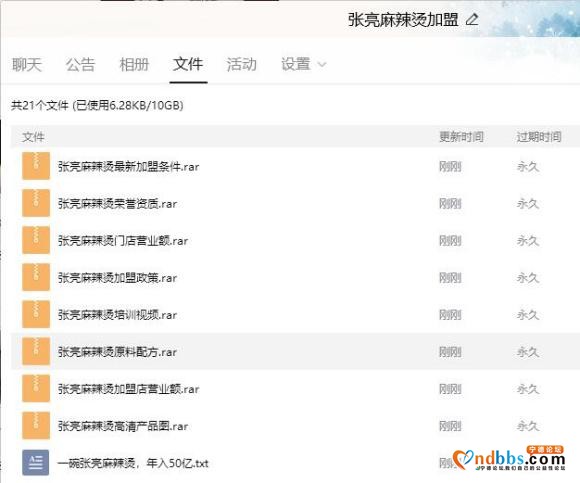Click rar icon of 张亮麻辣烫原料配方
580x483 pixels.
[x=36, y=351]
